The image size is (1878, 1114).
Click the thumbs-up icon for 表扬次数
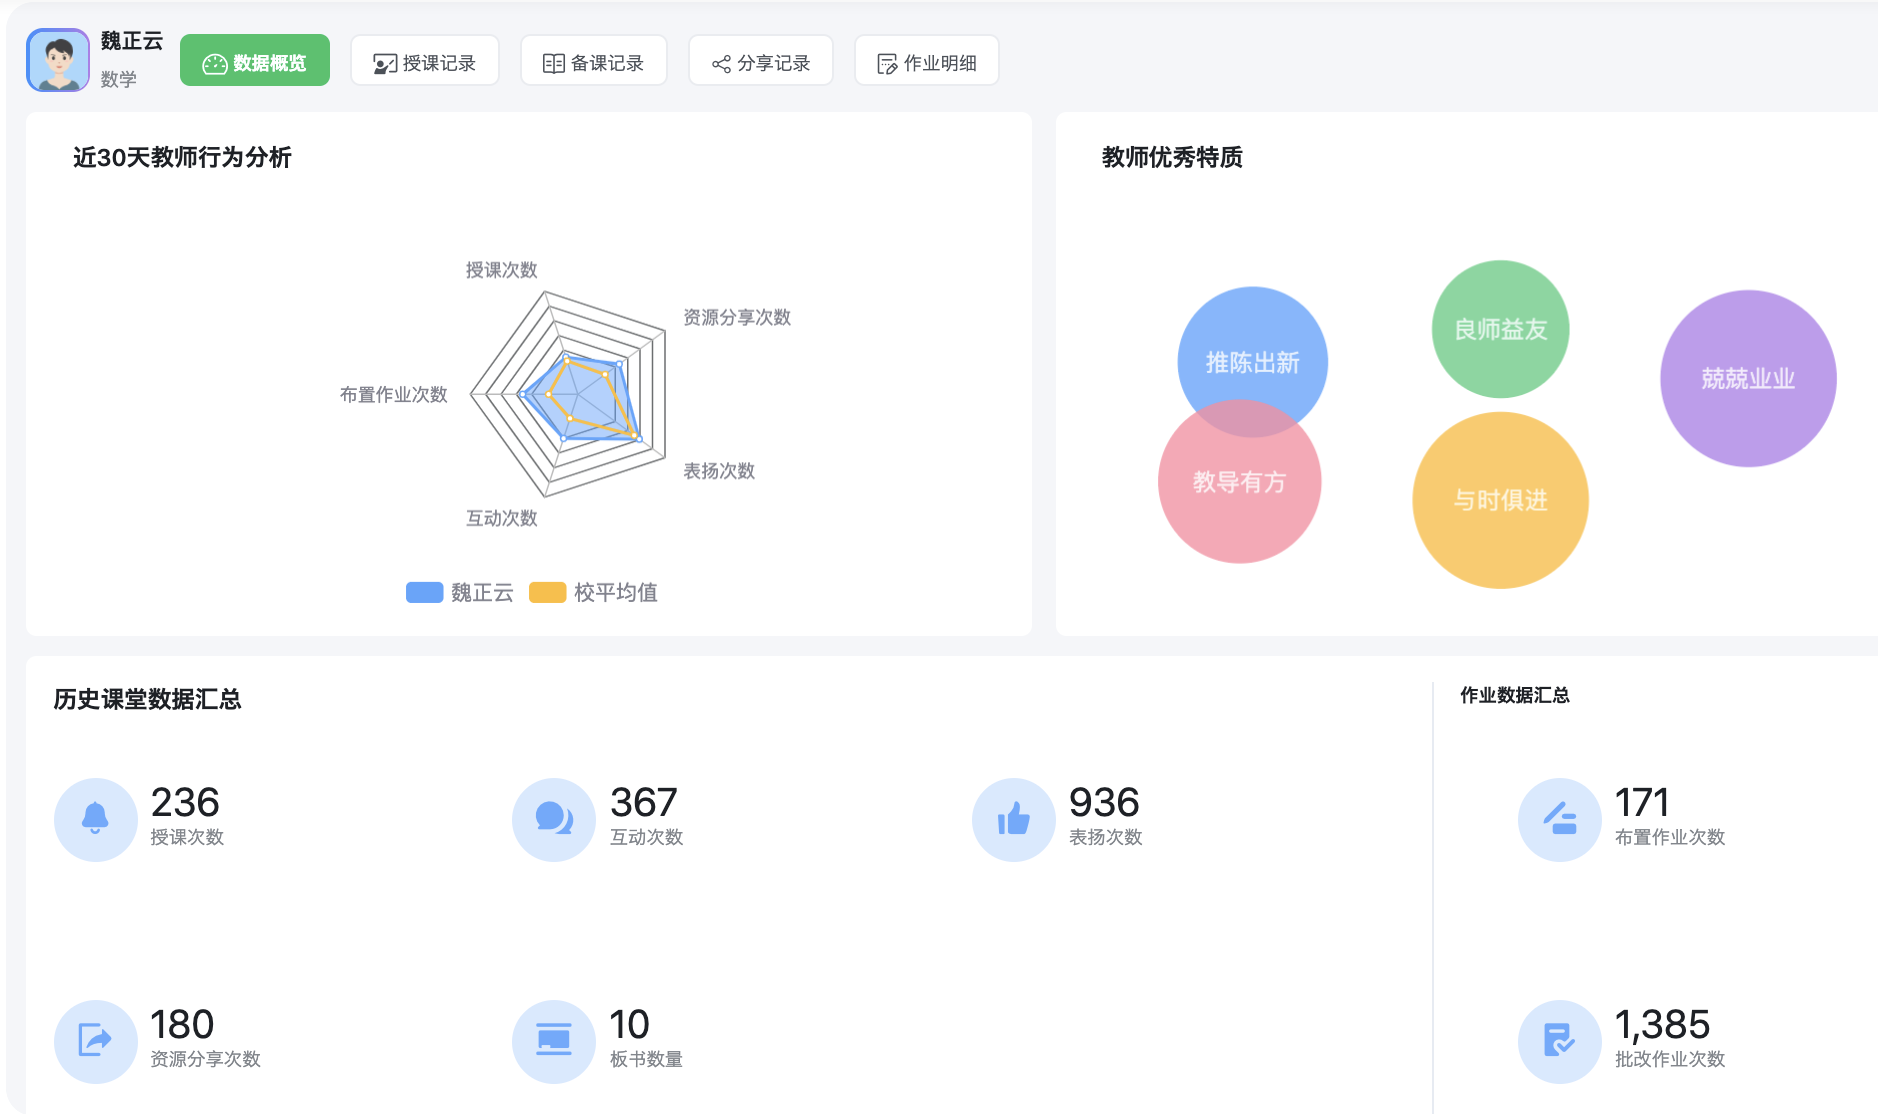pos(1013,819)
